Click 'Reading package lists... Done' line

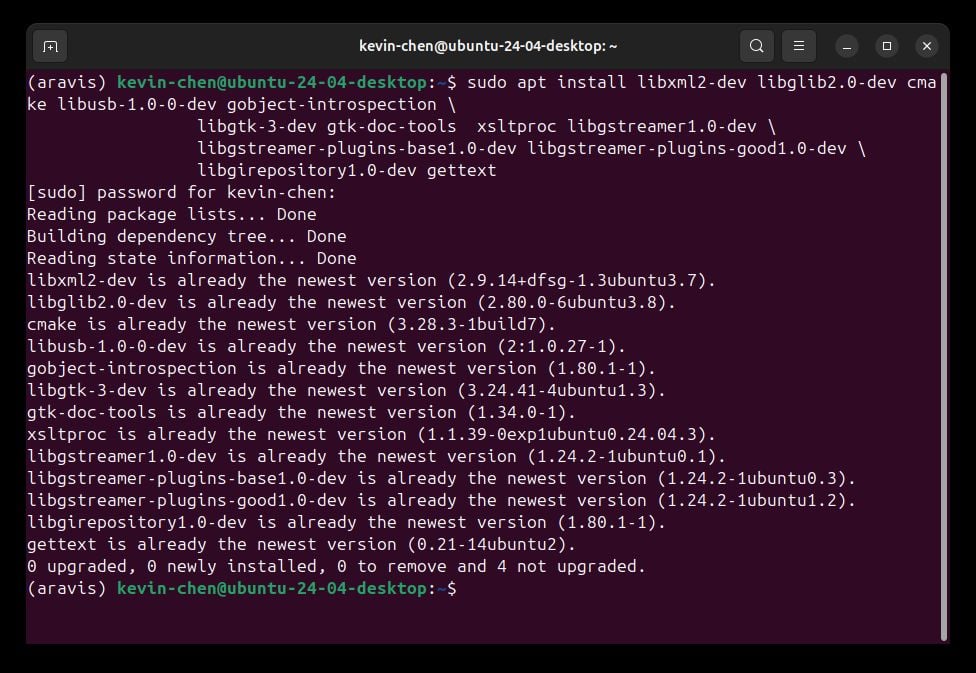tap(171, 214)
